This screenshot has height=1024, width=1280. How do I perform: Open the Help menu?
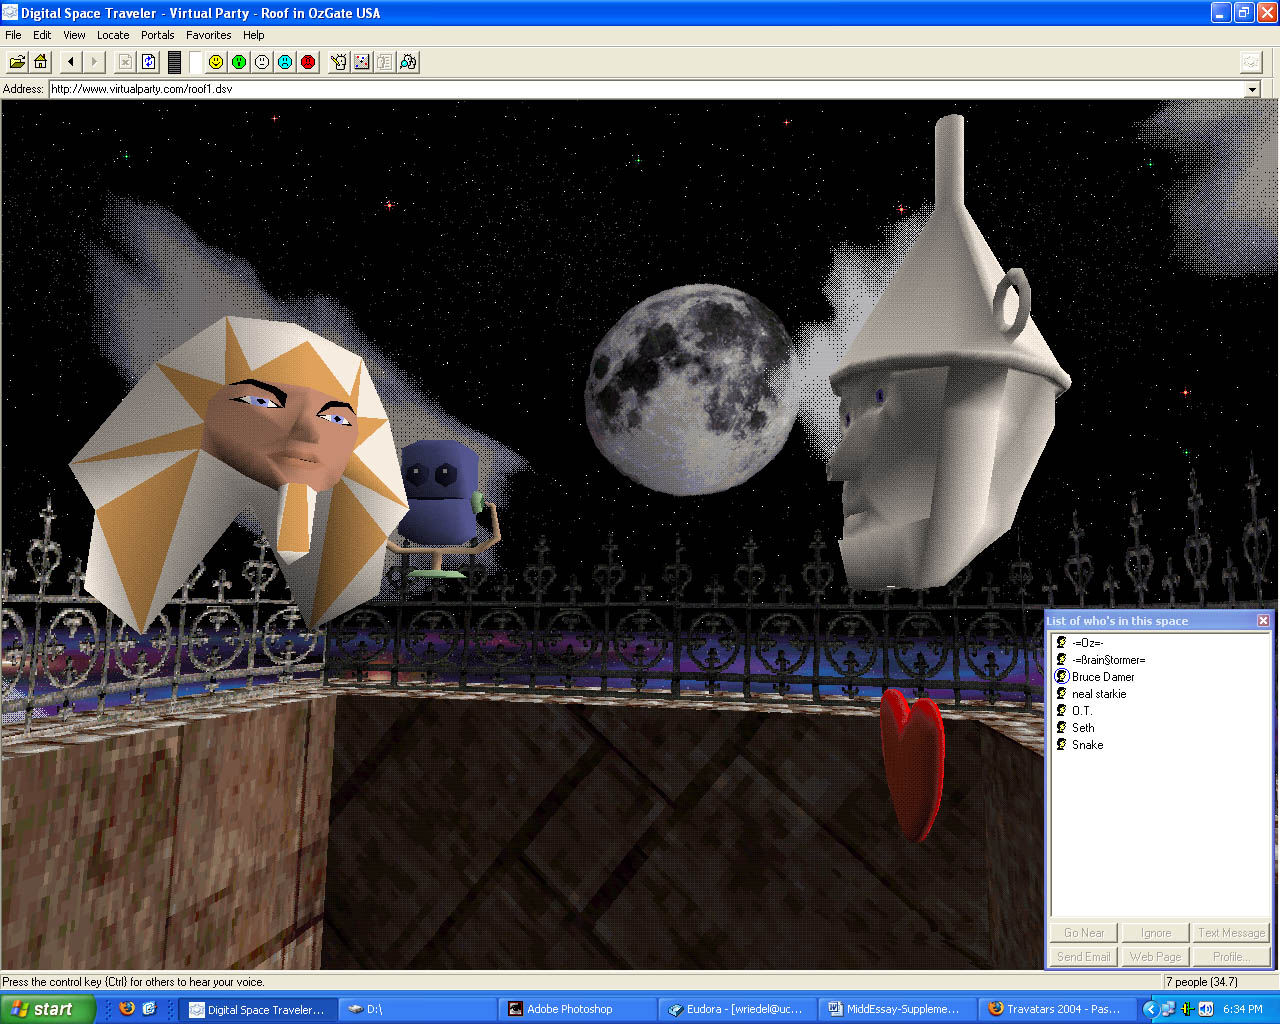(254, 35)
